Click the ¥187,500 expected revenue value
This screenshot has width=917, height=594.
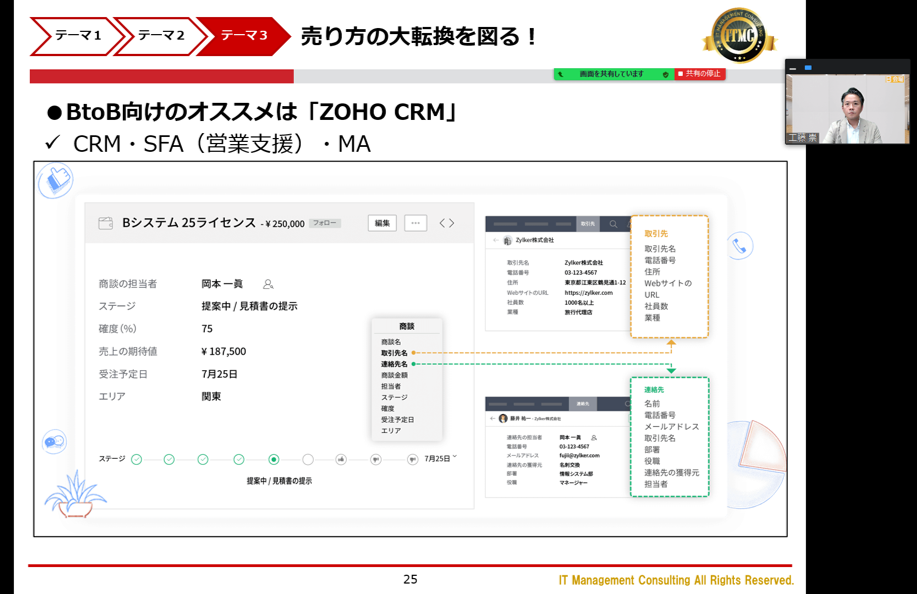pyautogui.click(x=223, y=351)
